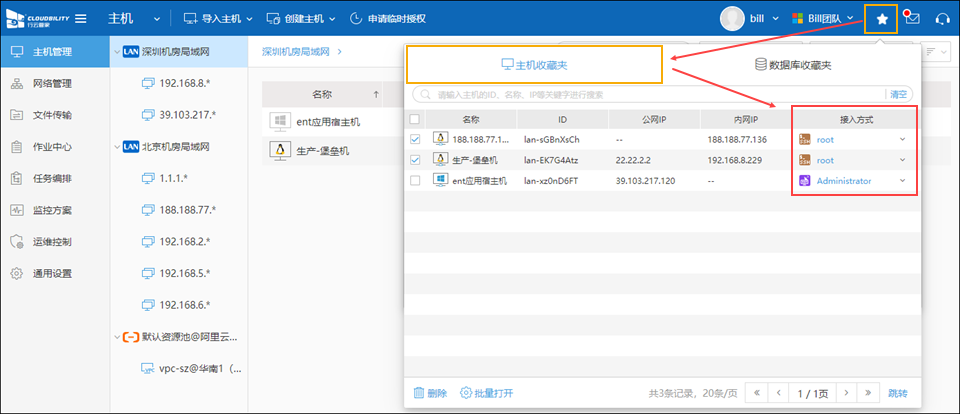Viewport: 960px width, 414px height.
Task: Open 监控方案 in the sidebar
Action: [x=51, y=211]
